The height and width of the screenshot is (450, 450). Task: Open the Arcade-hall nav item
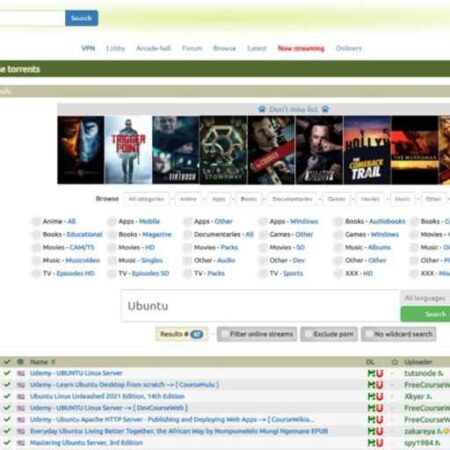pyautogui.click(x=153, y=48)
